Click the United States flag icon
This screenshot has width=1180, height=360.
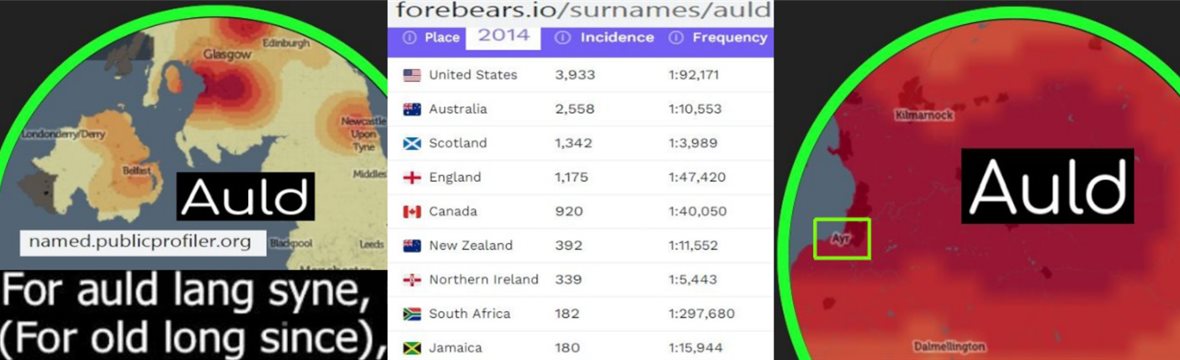[x=412, y=75]
